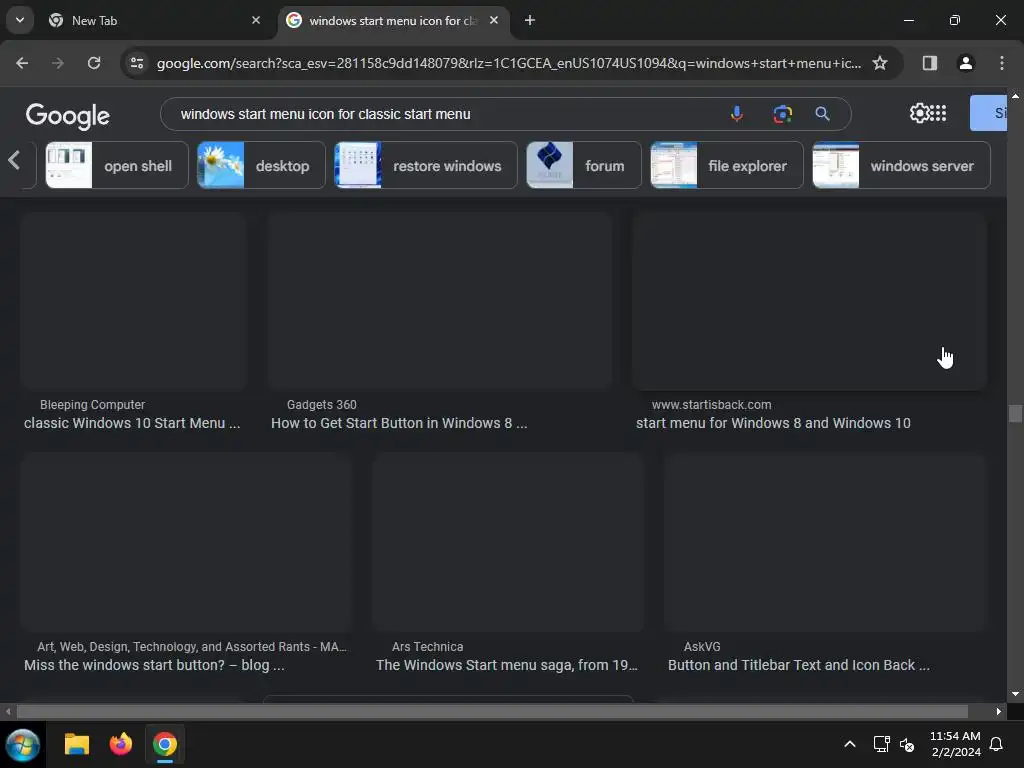This screenshot has width=1024, height=768.
Task: Filter images by file explorer chip
Action: [727, 165]
